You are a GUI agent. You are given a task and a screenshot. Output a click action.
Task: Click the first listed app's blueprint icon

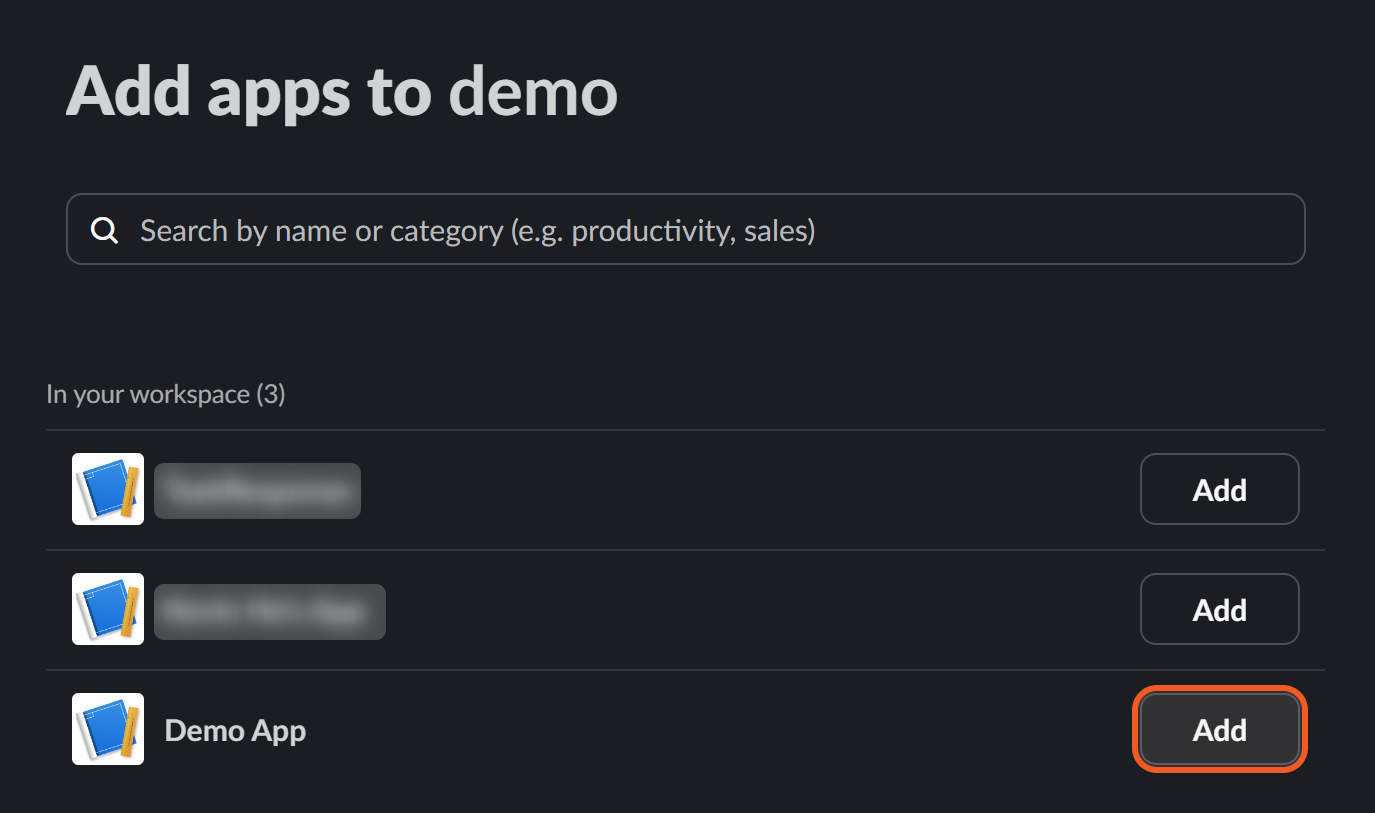click(x=108, y=489)
